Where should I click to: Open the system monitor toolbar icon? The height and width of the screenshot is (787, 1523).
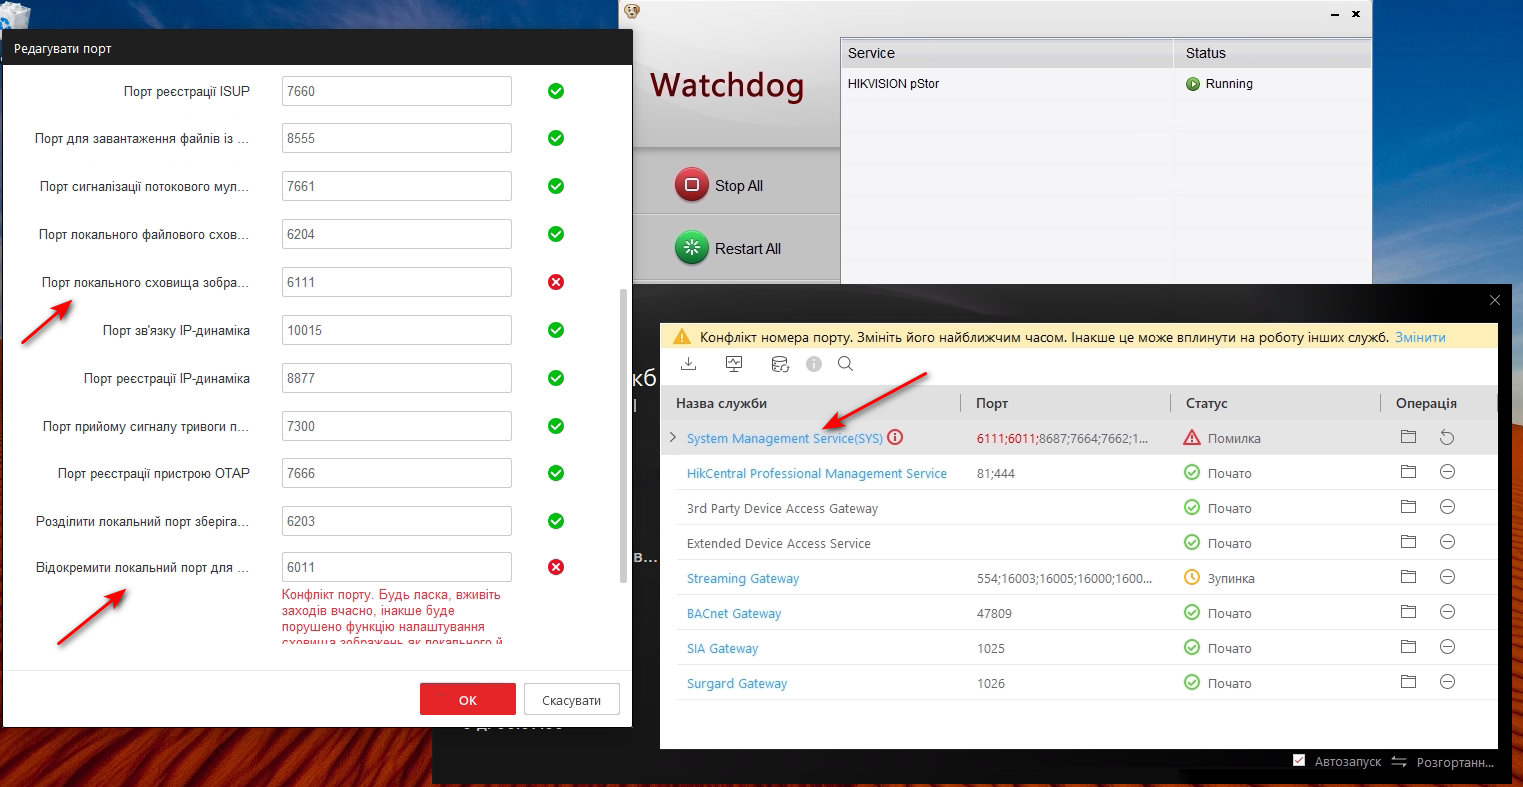pyautogui.click(x=734, y=364)
